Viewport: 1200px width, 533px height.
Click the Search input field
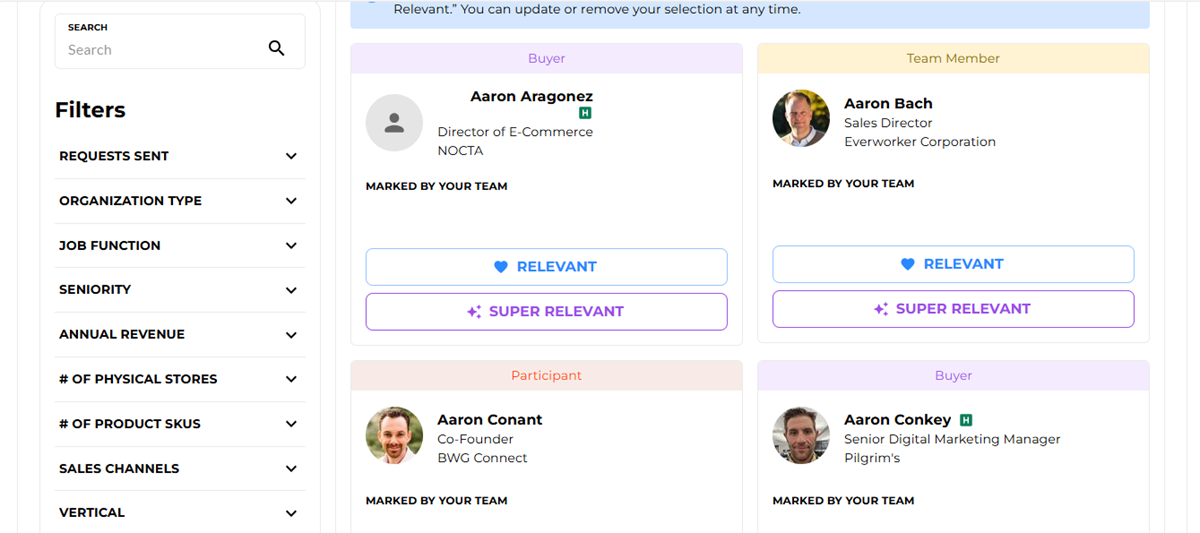coord(160,50)
